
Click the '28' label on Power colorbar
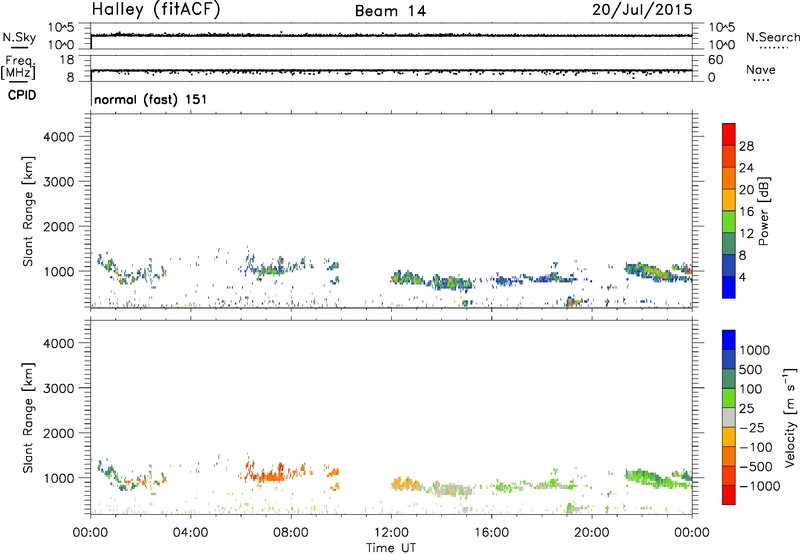(x=746, y=146)
